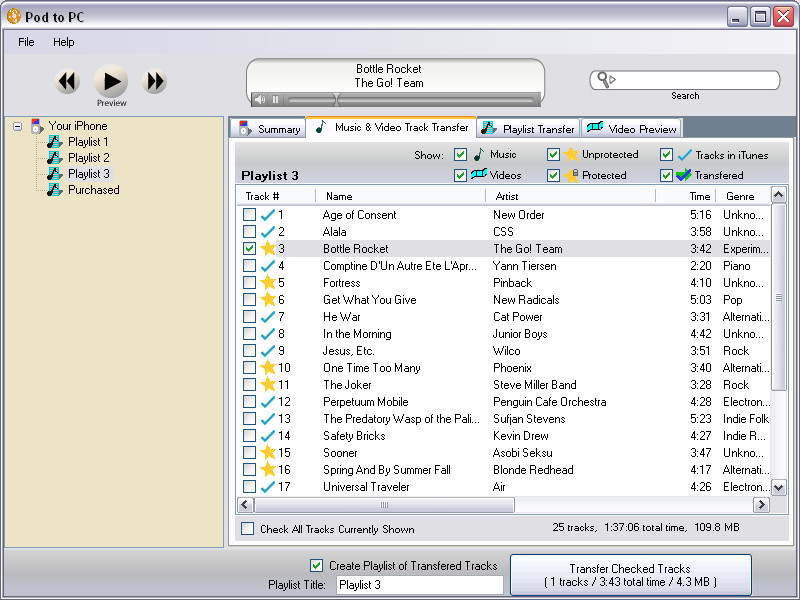Sort by the Artist column header
The height and width of the screenshot is (600, 800).
click(x=570, y=196)
